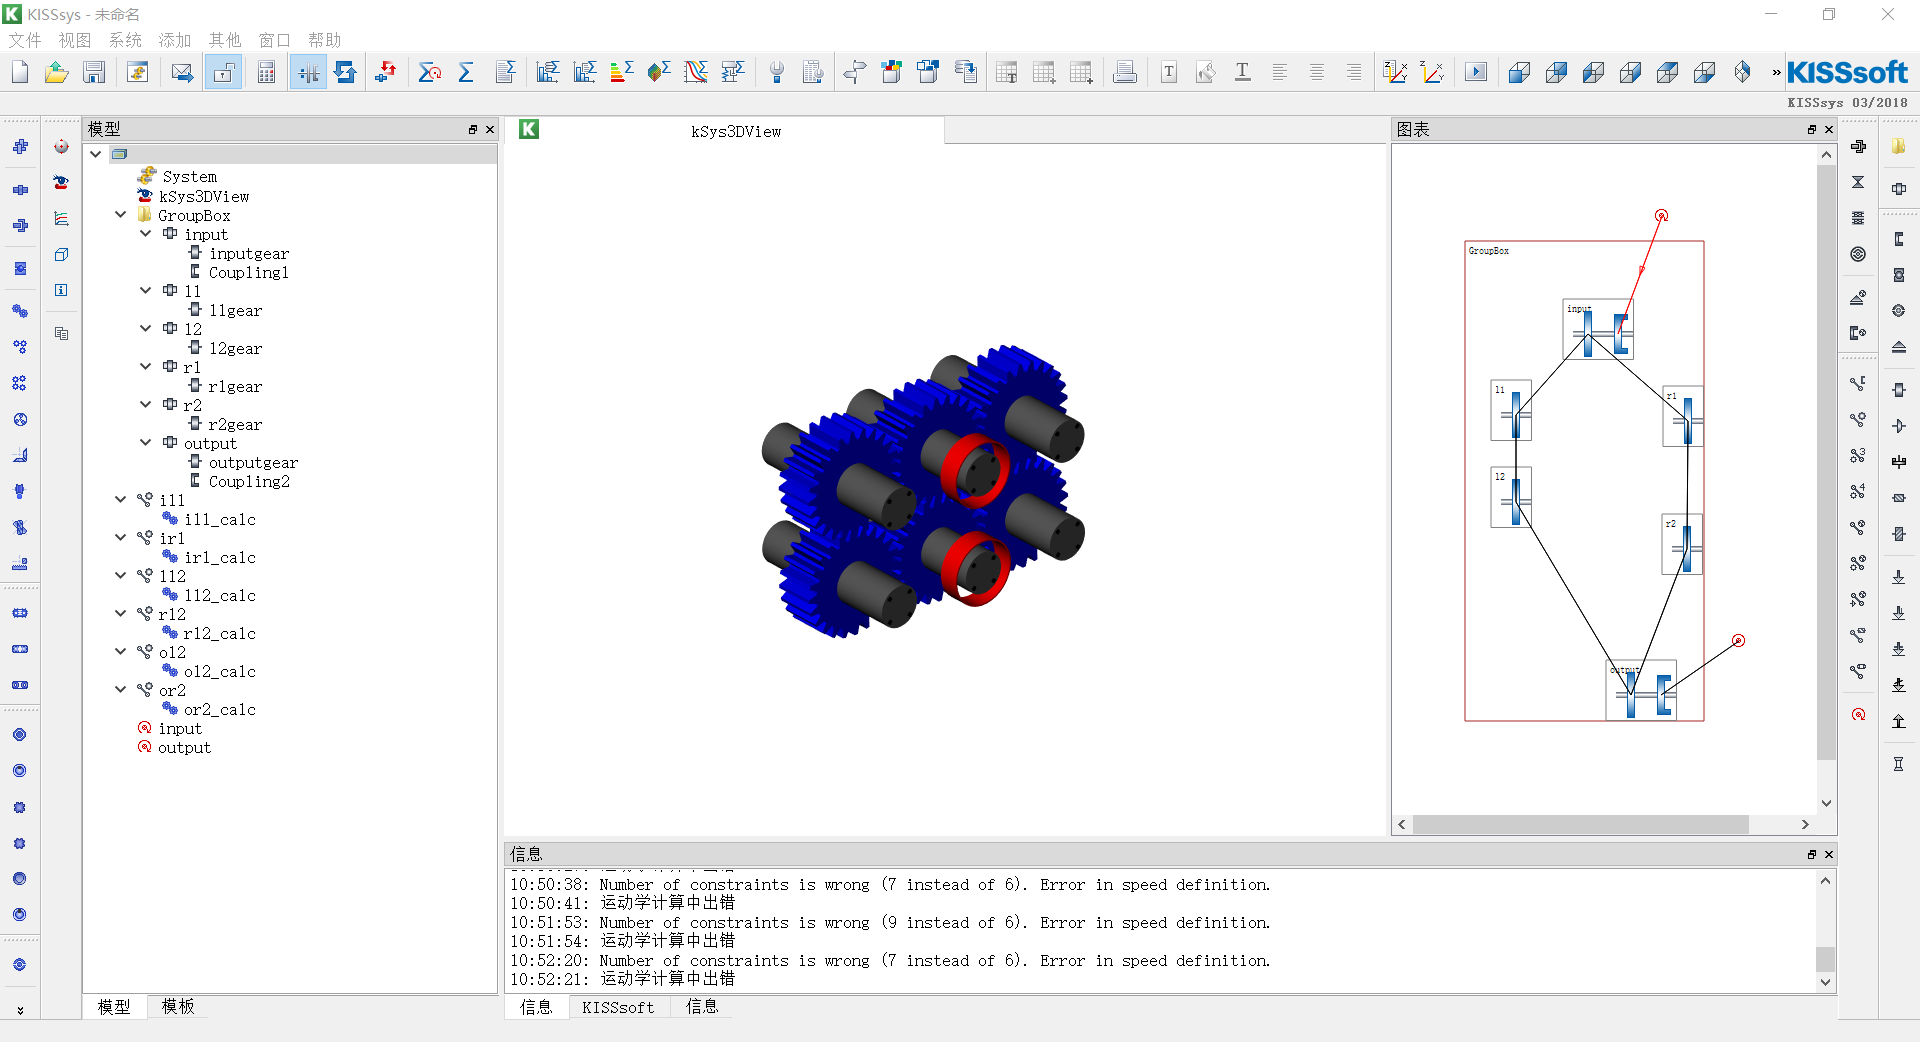Click the signpost icon in toolbar
The width and height of the screenshot is (1920, 1042).
tap(854, 72)
